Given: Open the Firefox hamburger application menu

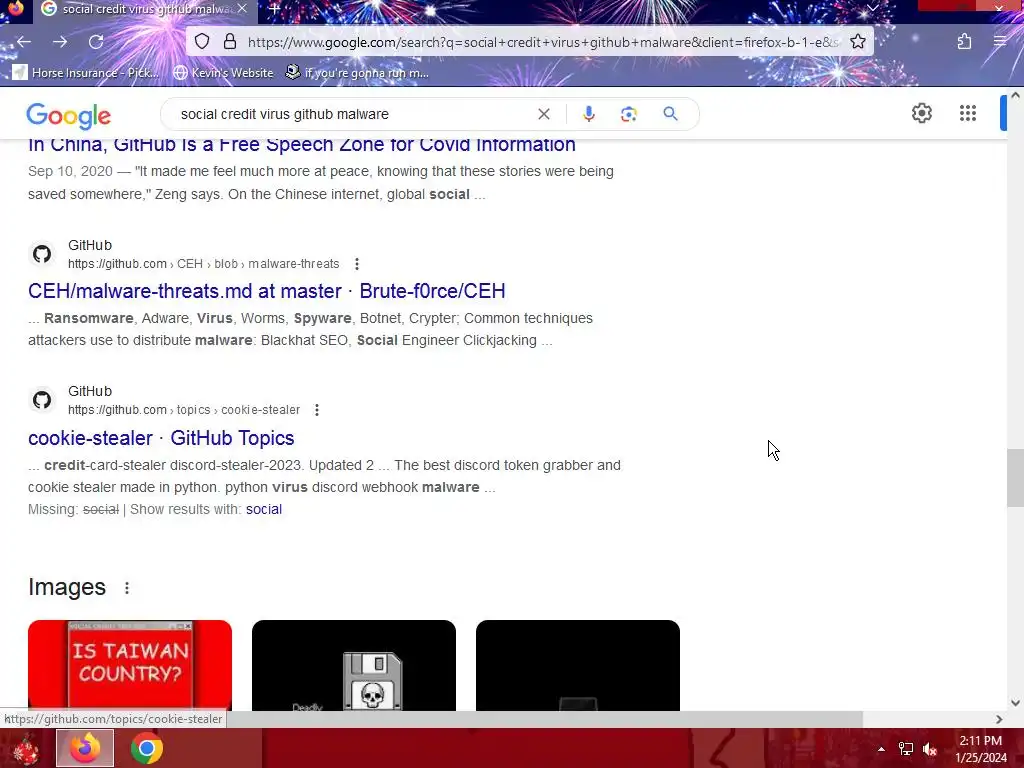Looking at the screenshot, I should (1000, 42).
